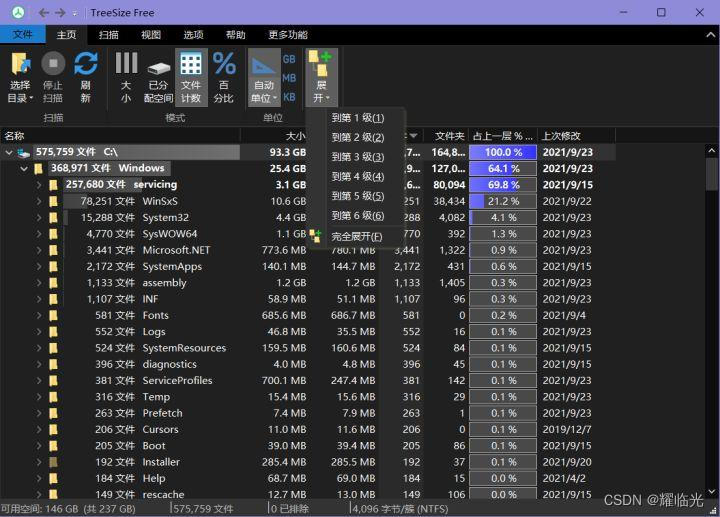Open the 更多功能 ribbon tab
This screenshot has height=517, width=720.
tap(288, 34)
